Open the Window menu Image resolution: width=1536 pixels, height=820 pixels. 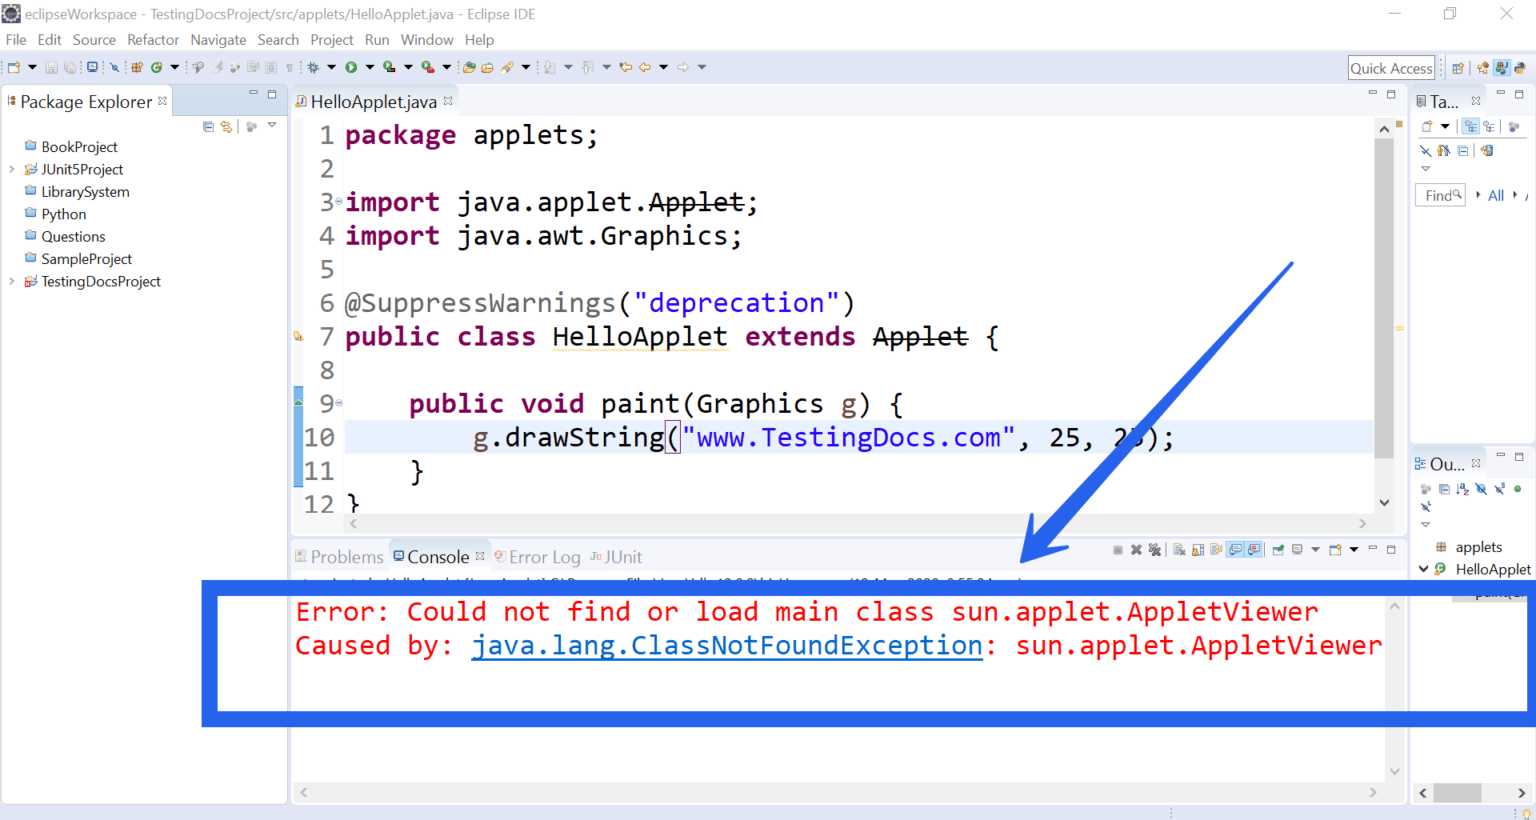click(x=427, y=40)
